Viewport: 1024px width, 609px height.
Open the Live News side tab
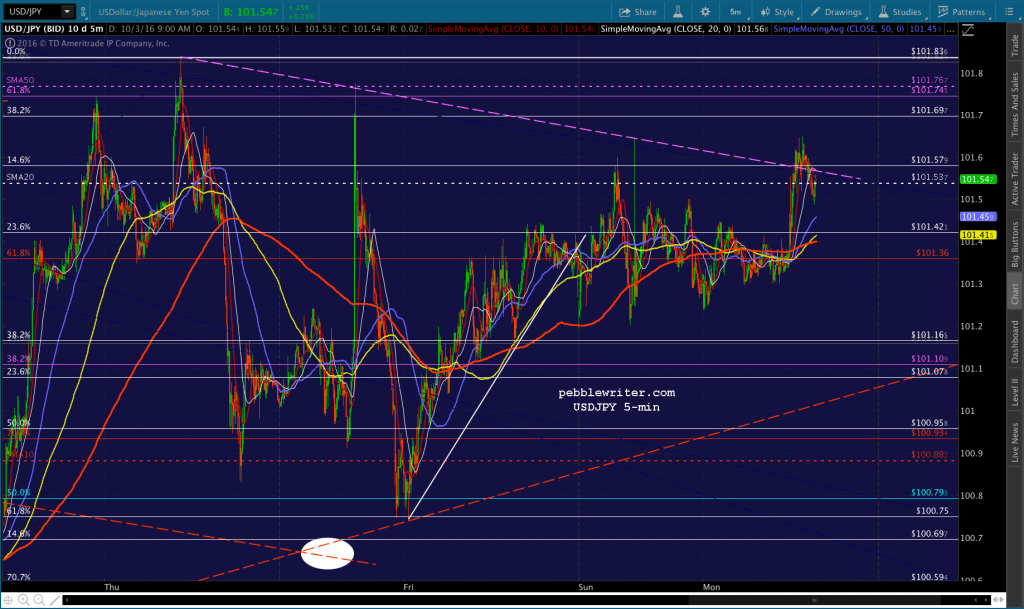(1015, 443)
